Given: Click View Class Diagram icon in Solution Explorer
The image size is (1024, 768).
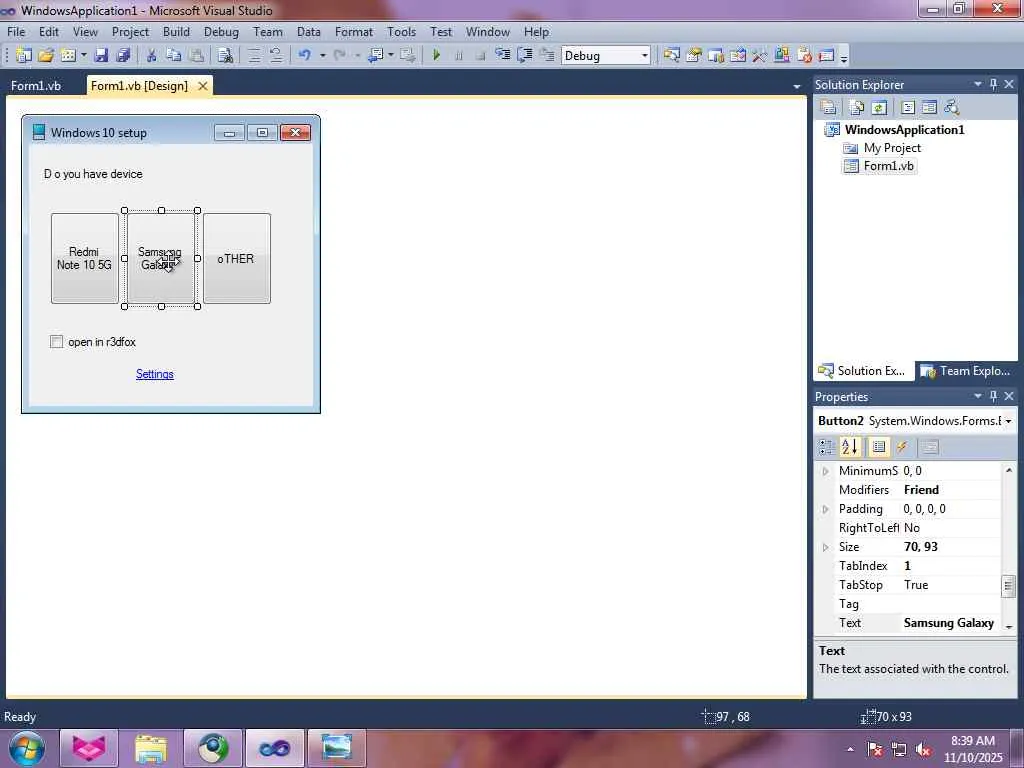Looking at the screenshot, I should (x=952, y=107).
